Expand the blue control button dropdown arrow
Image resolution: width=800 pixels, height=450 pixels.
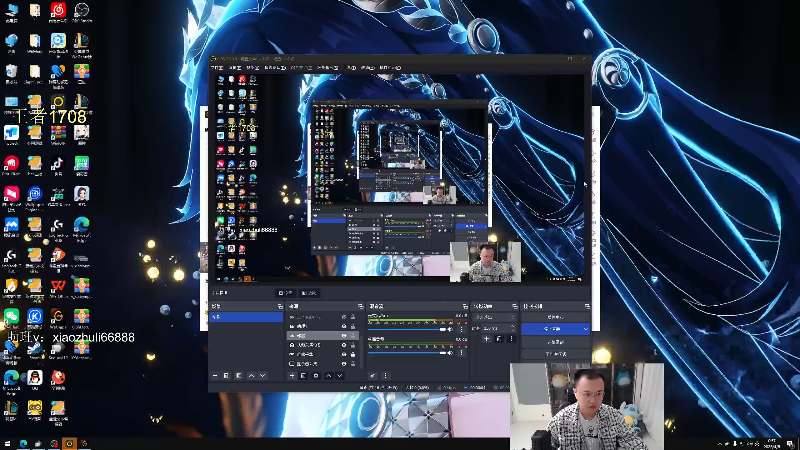[x=586, y=329]
